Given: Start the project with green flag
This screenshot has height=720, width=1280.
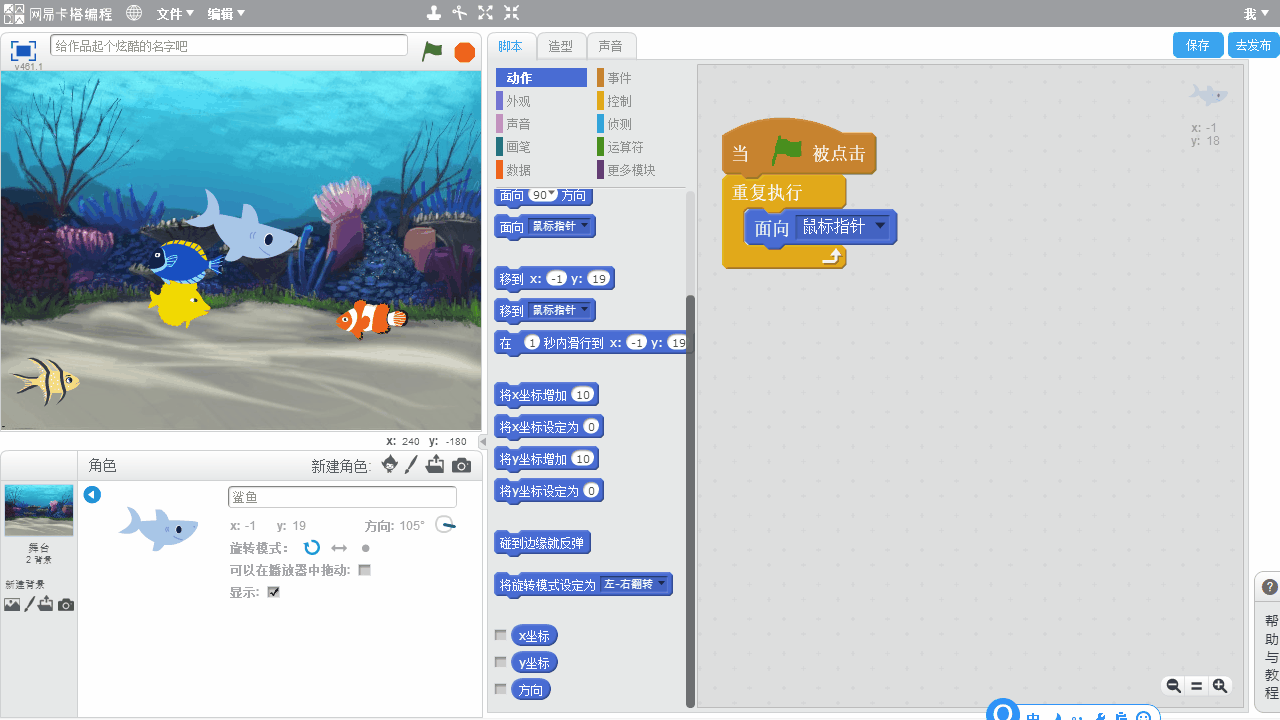Looking at the screenshot, I should click(432, 51).
